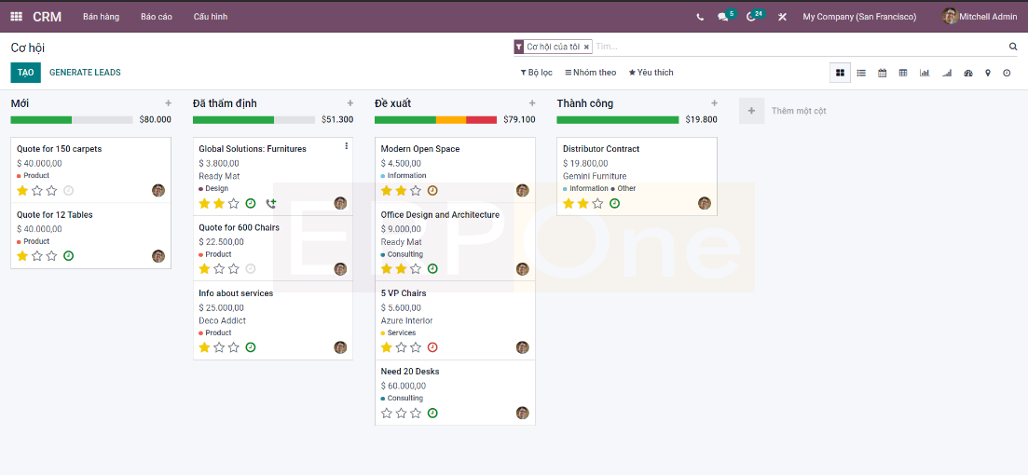Click the salesperson avatar on Info about services
The width and height of the screenshot is (1028, 475).
click(x=340, y=347)
